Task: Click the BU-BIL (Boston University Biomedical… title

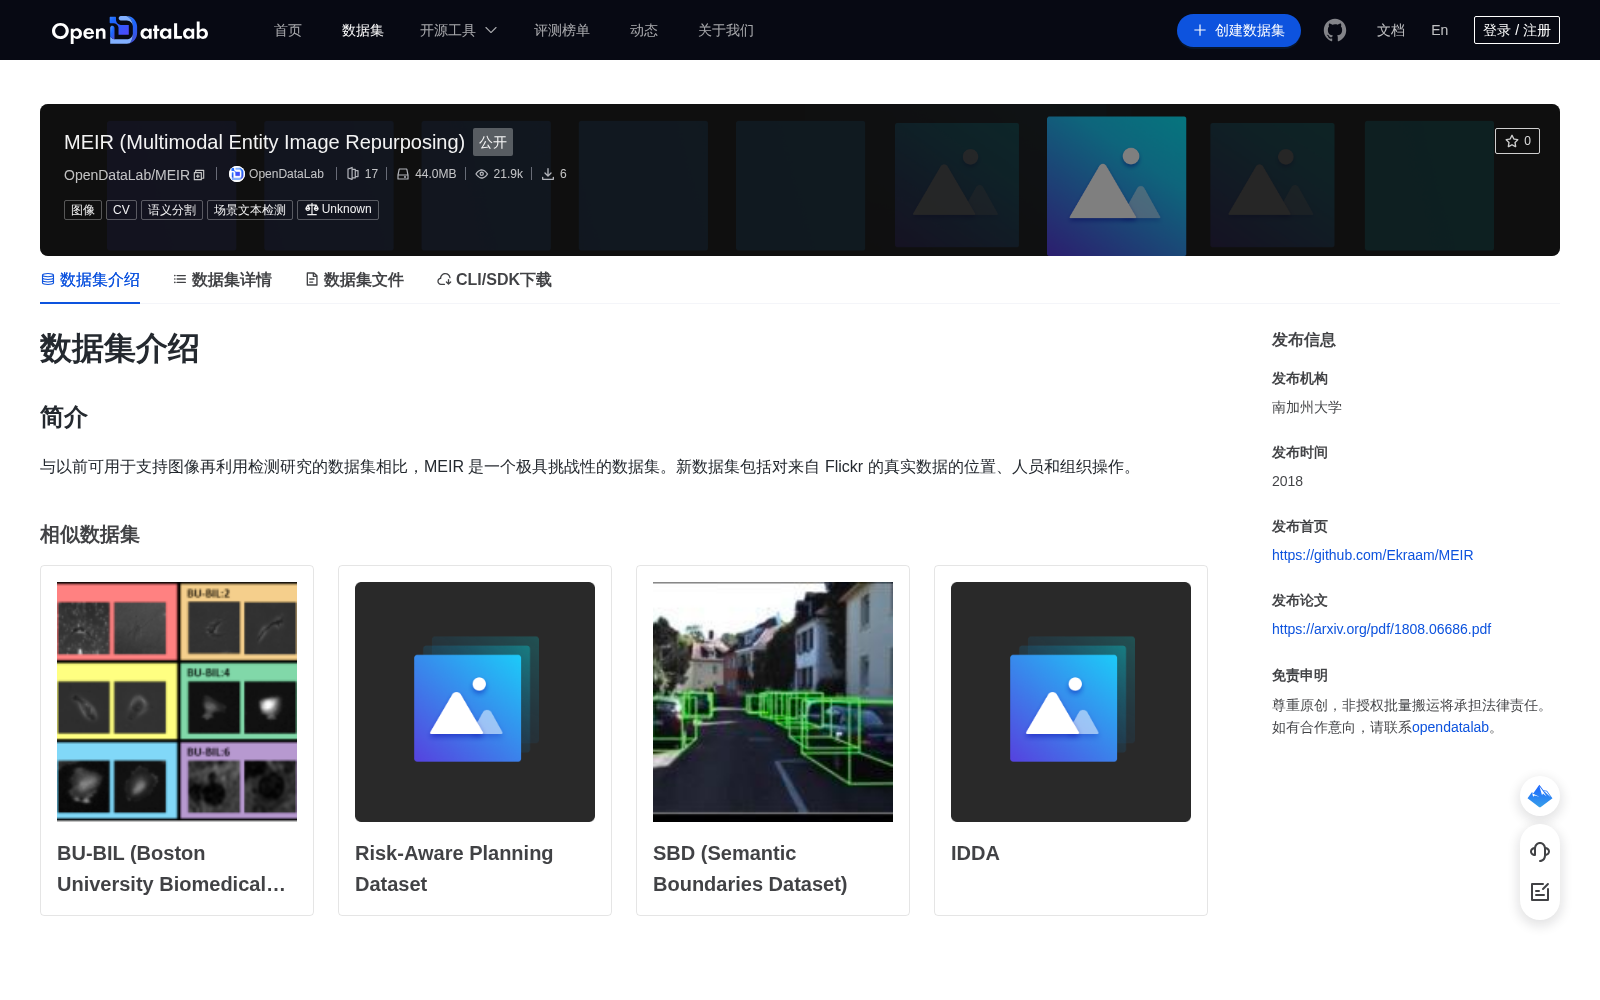Action: pyautogui.click(x=172, y=869)
